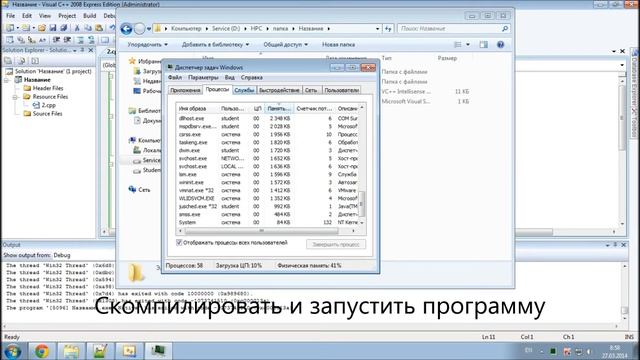640x360 pixels.
Task: Open the File menu in Visual C++
Action: pyautogui.click(x=11, y=16)
